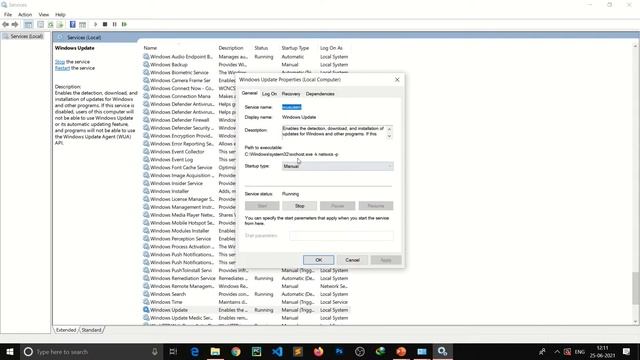
Task: Select the Windows Update Medic Service row
Action: pos(246,318)
